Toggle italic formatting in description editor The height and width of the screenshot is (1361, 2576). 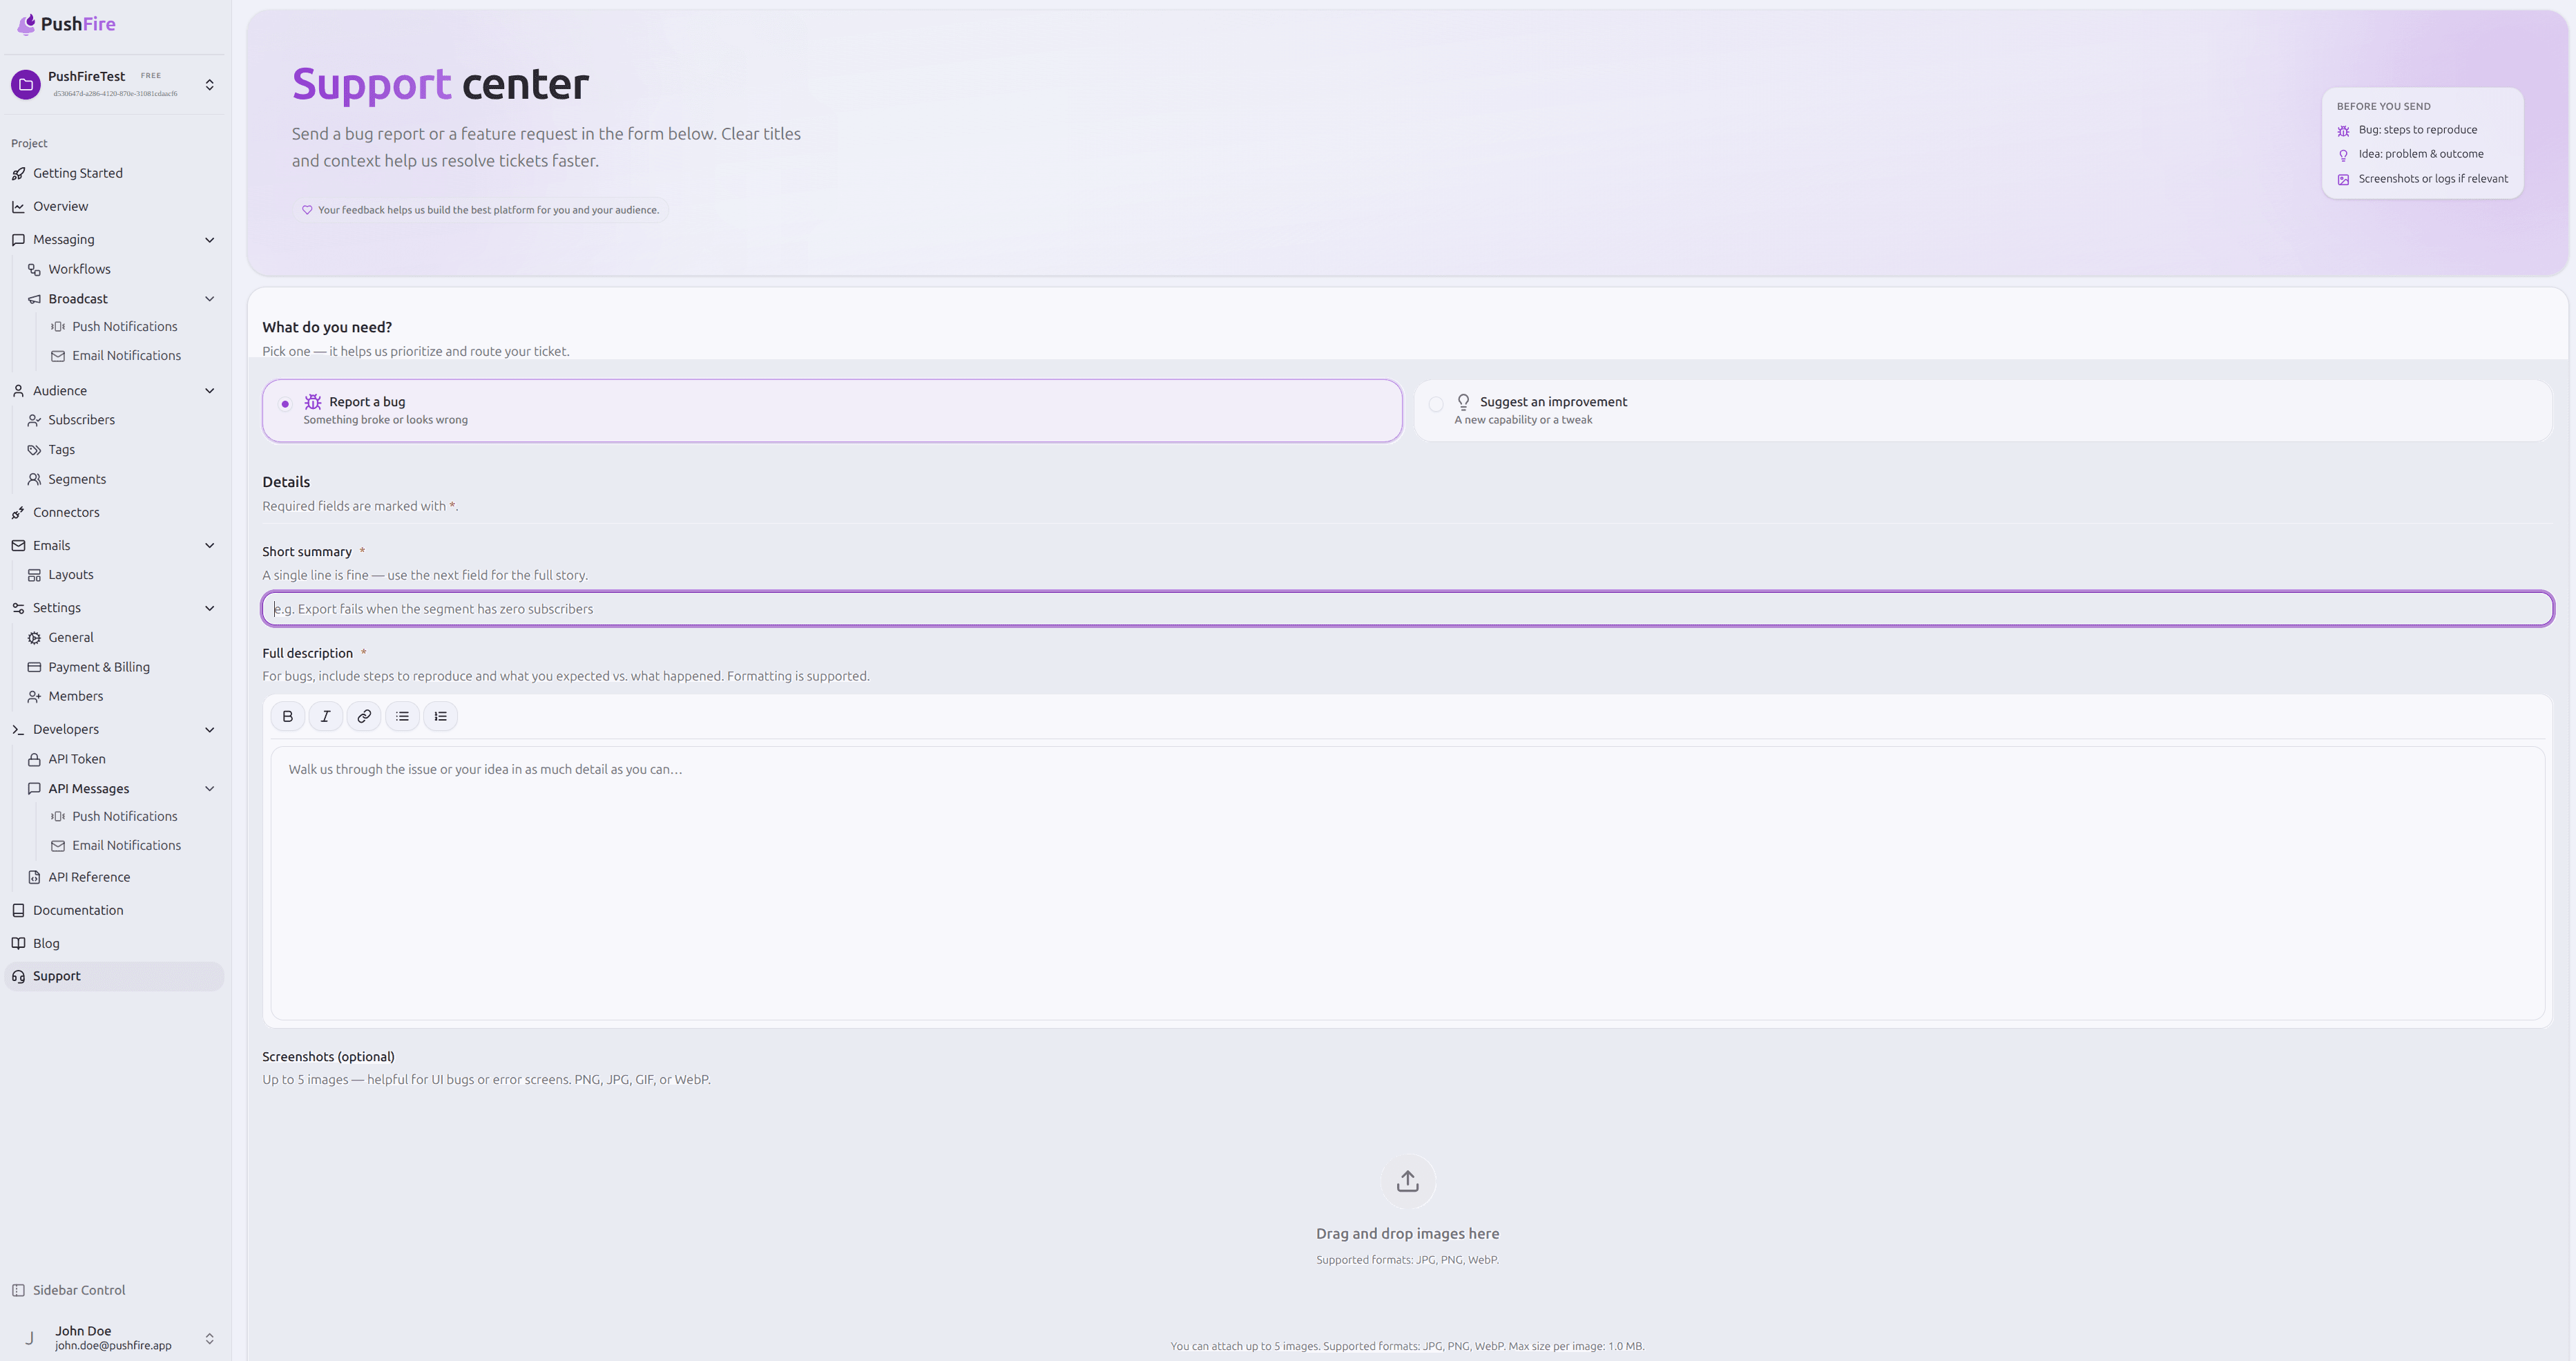(325, 716)
